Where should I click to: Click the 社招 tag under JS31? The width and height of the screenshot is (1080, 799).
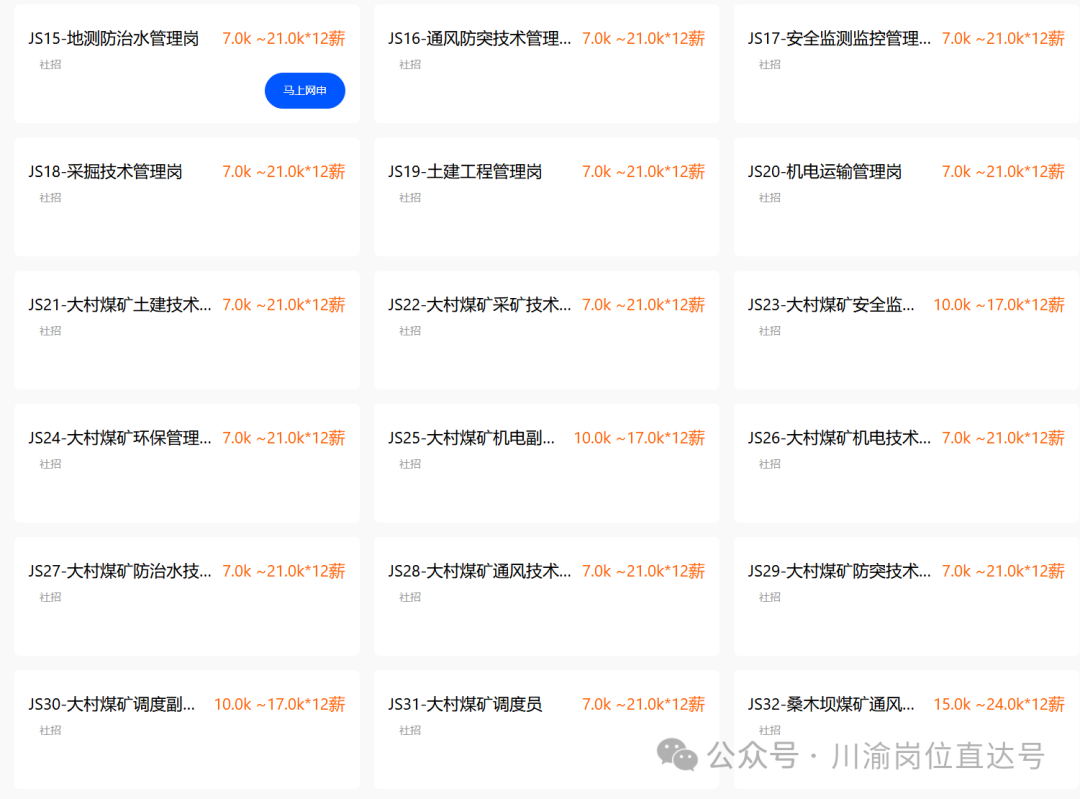(x=410, y=730)
